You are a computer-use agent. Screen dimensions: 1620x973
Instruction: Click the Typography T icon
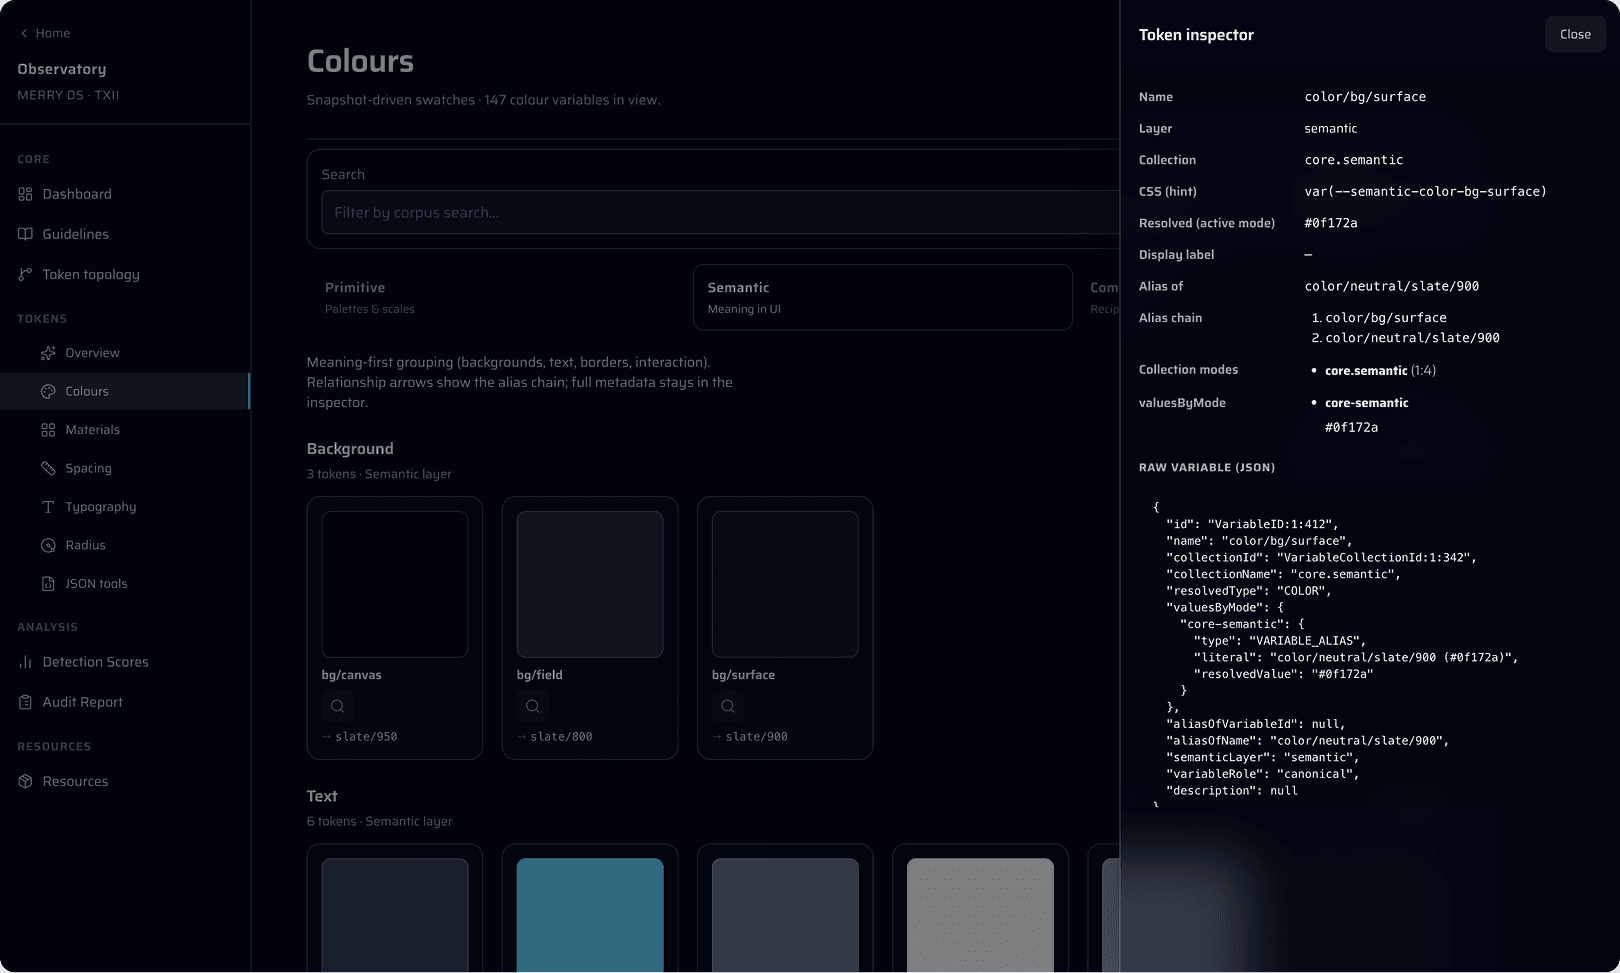coord(48,507)
